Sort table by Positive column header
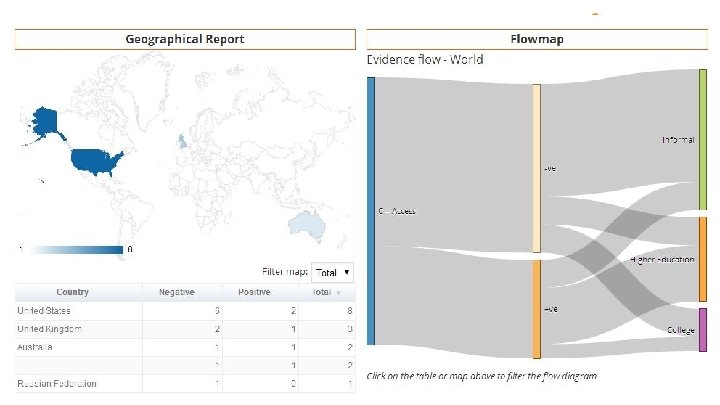Viewport: 720px width, 405px height. pyautogui.click(x=254, y=292)
